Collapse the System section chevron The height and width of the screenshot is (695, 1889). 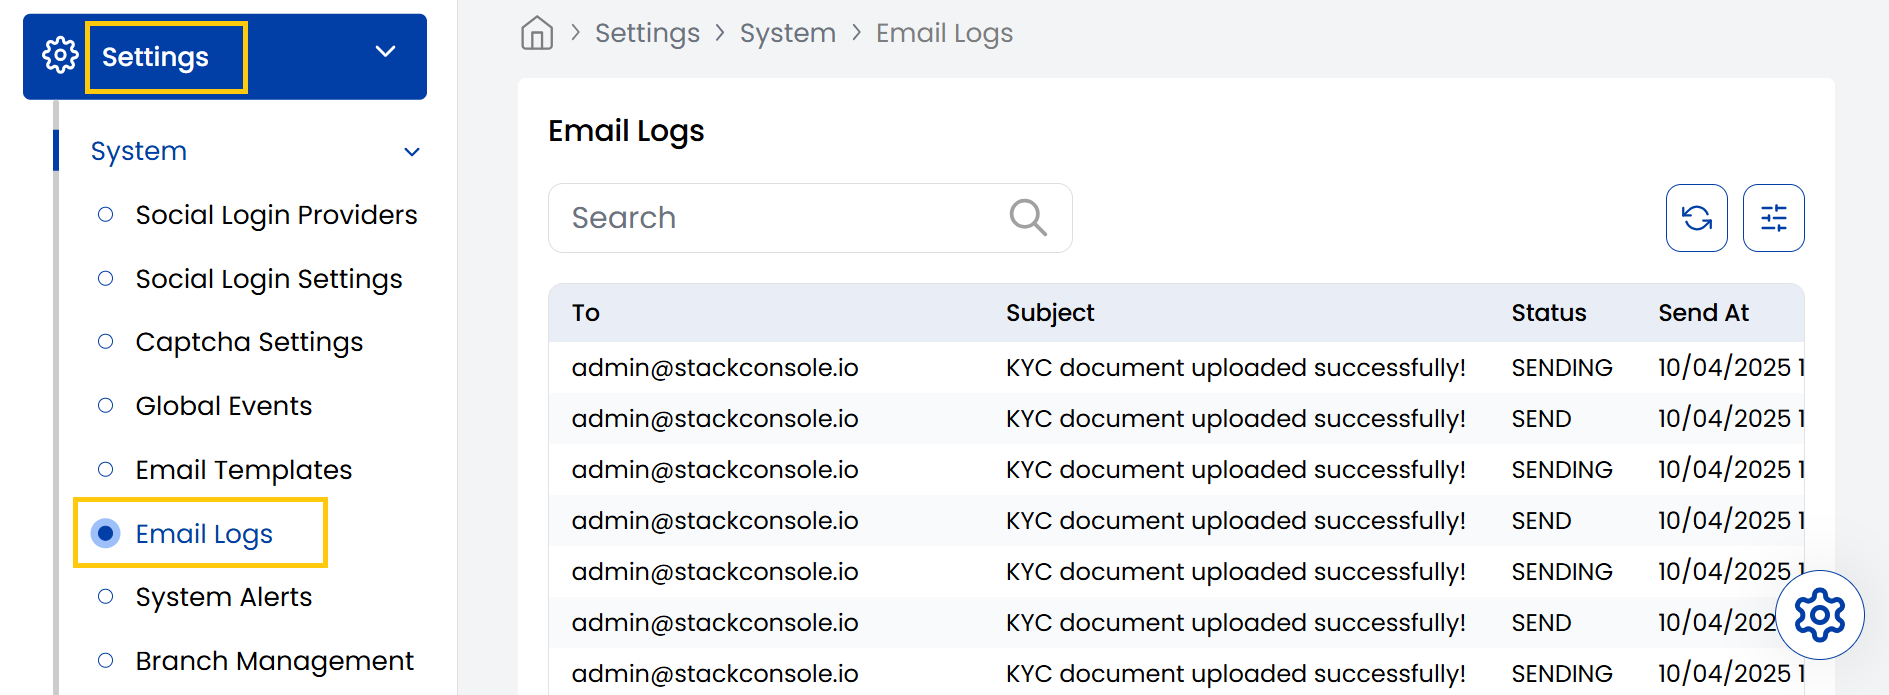tap(411, 151)
